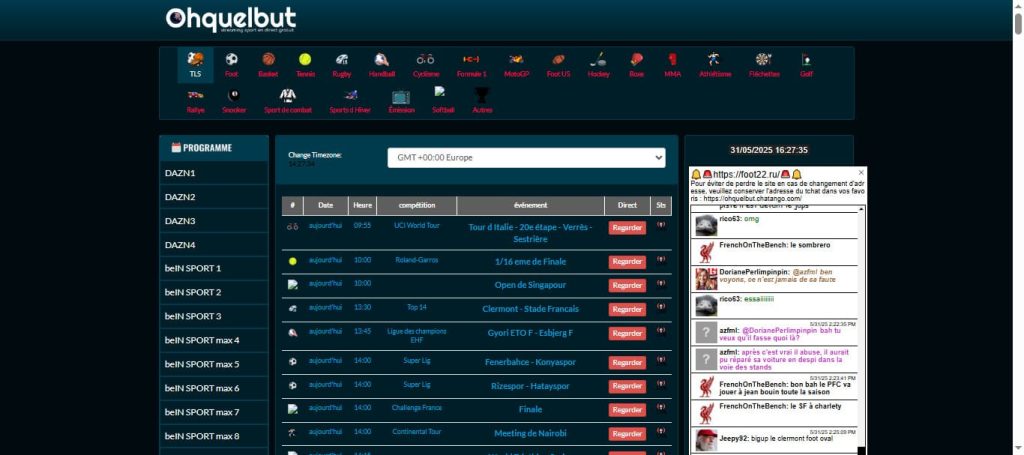
Task: Open the GMT +00:00 Europe timezone dropdown
Action: (526, 158)
